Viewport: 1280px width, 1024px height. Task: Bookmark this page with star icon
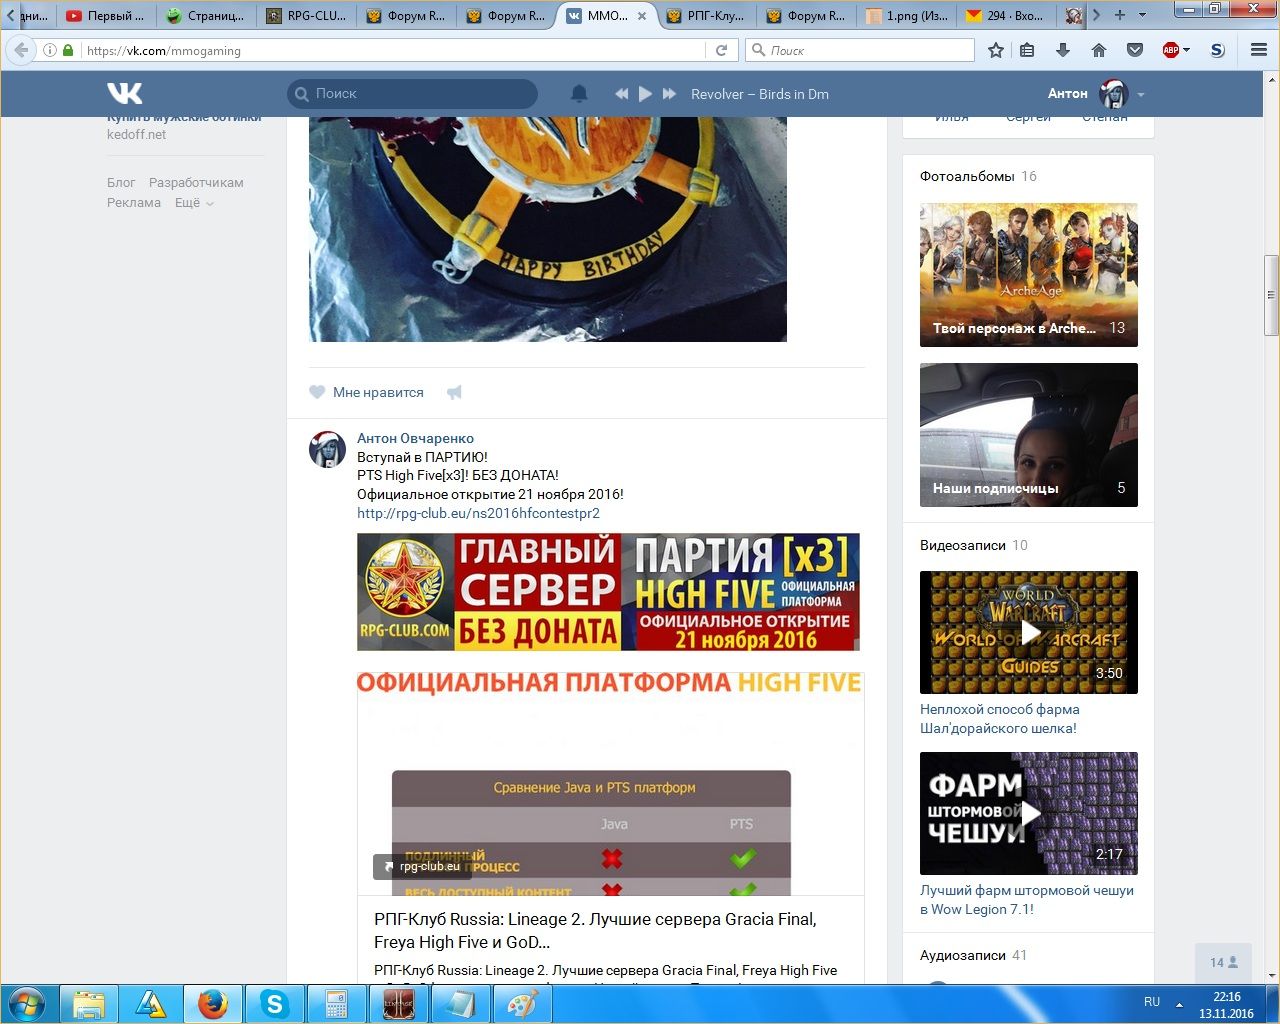996,50
